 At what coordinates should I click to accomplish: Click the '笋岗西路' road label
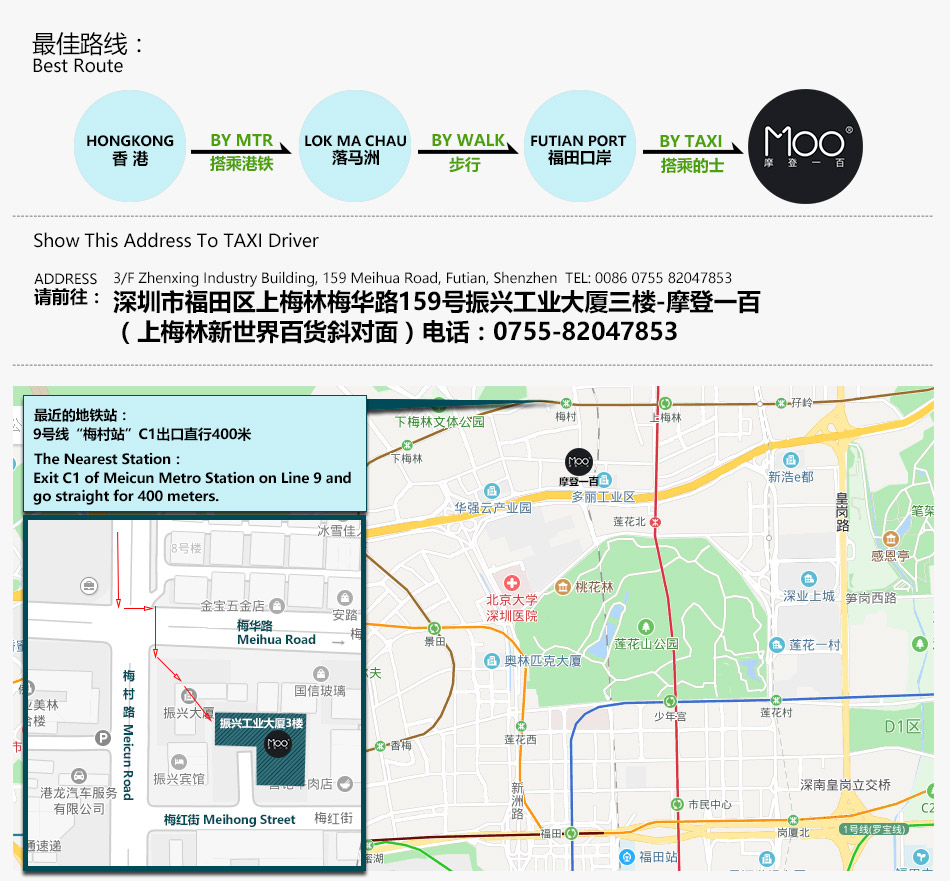[871, 598]
